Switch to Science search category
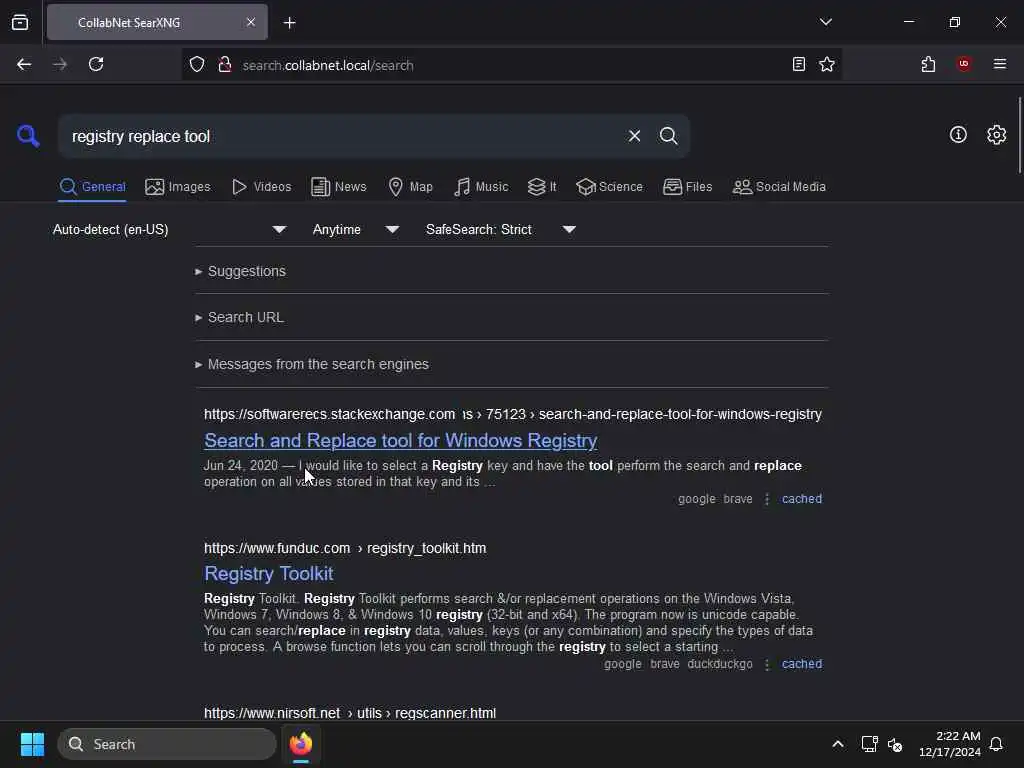This screenshot has width=1024, height=768. [609, 187]
